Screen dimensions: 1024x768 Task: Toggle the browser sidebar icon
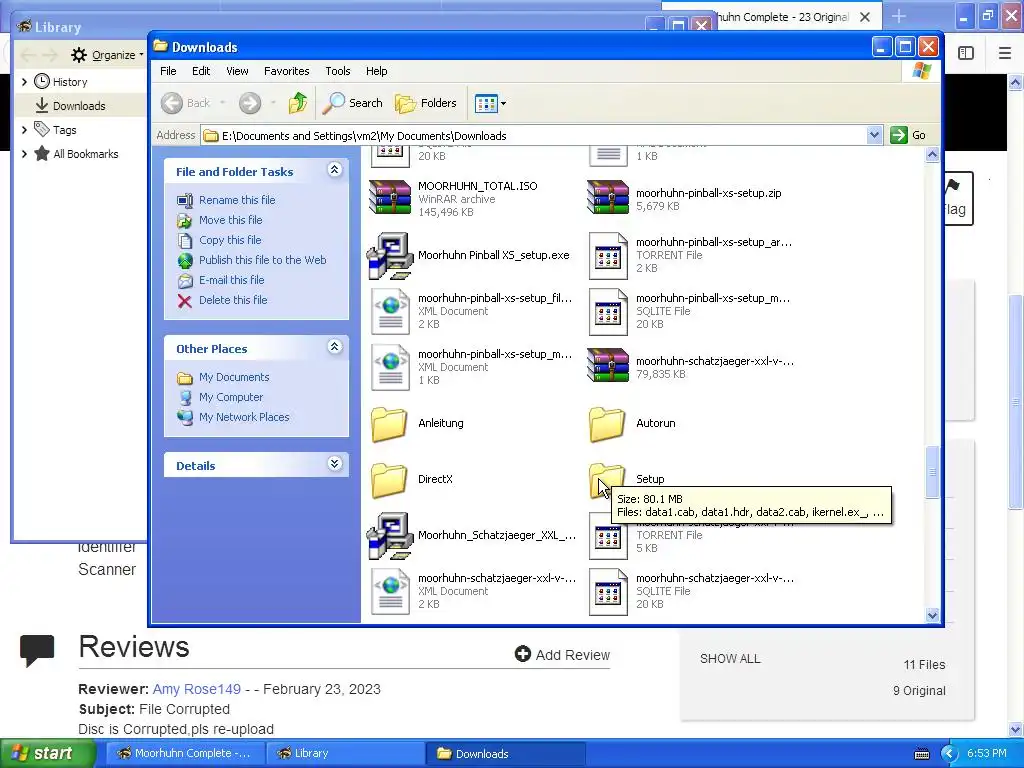pyautogui.click(x=966, y=53)
